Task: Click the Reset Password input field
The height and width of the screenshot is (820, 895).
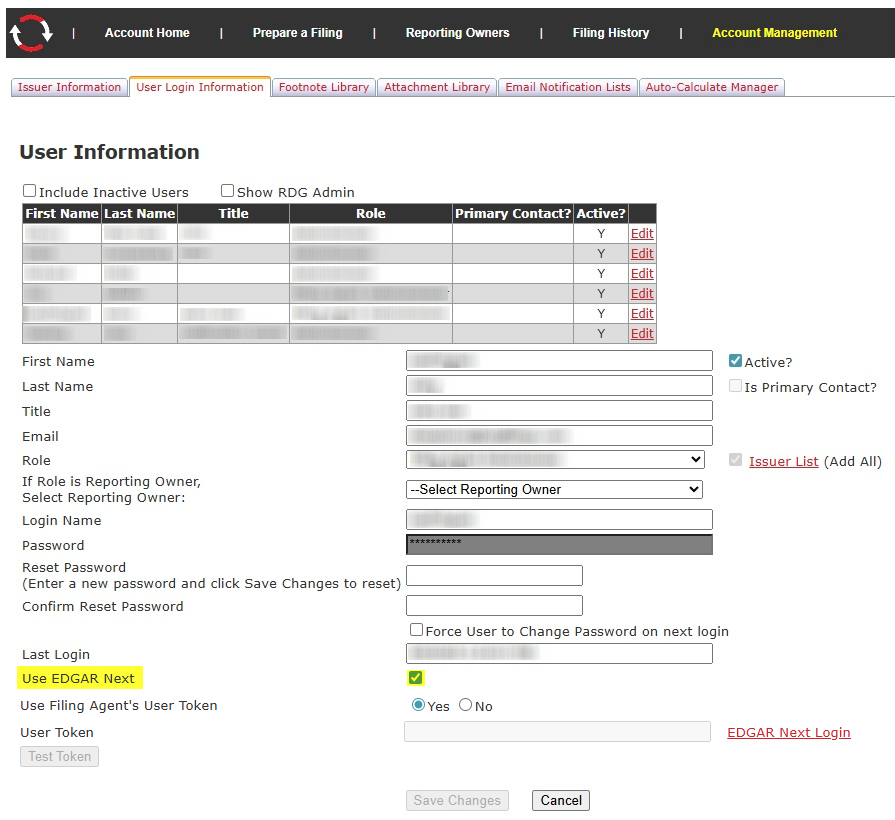Action: pos(494,576)
